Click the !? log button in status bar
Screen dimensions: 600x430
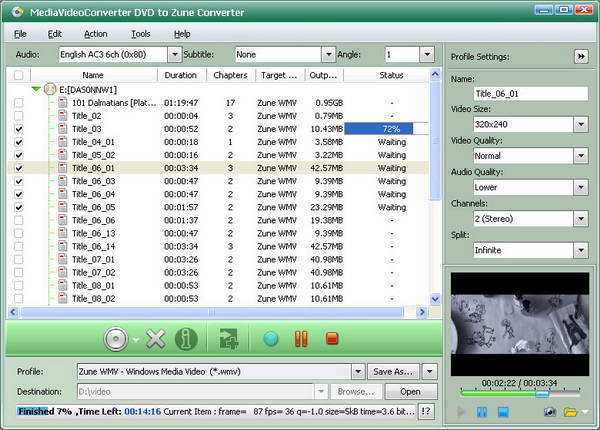click(x=426, y=412)
